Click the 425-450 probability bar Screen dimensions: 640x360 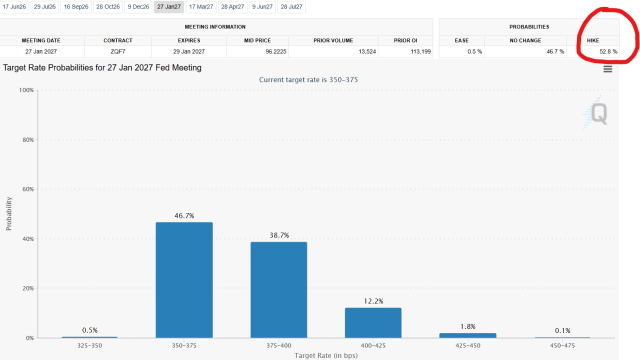(x=468, y=336)
